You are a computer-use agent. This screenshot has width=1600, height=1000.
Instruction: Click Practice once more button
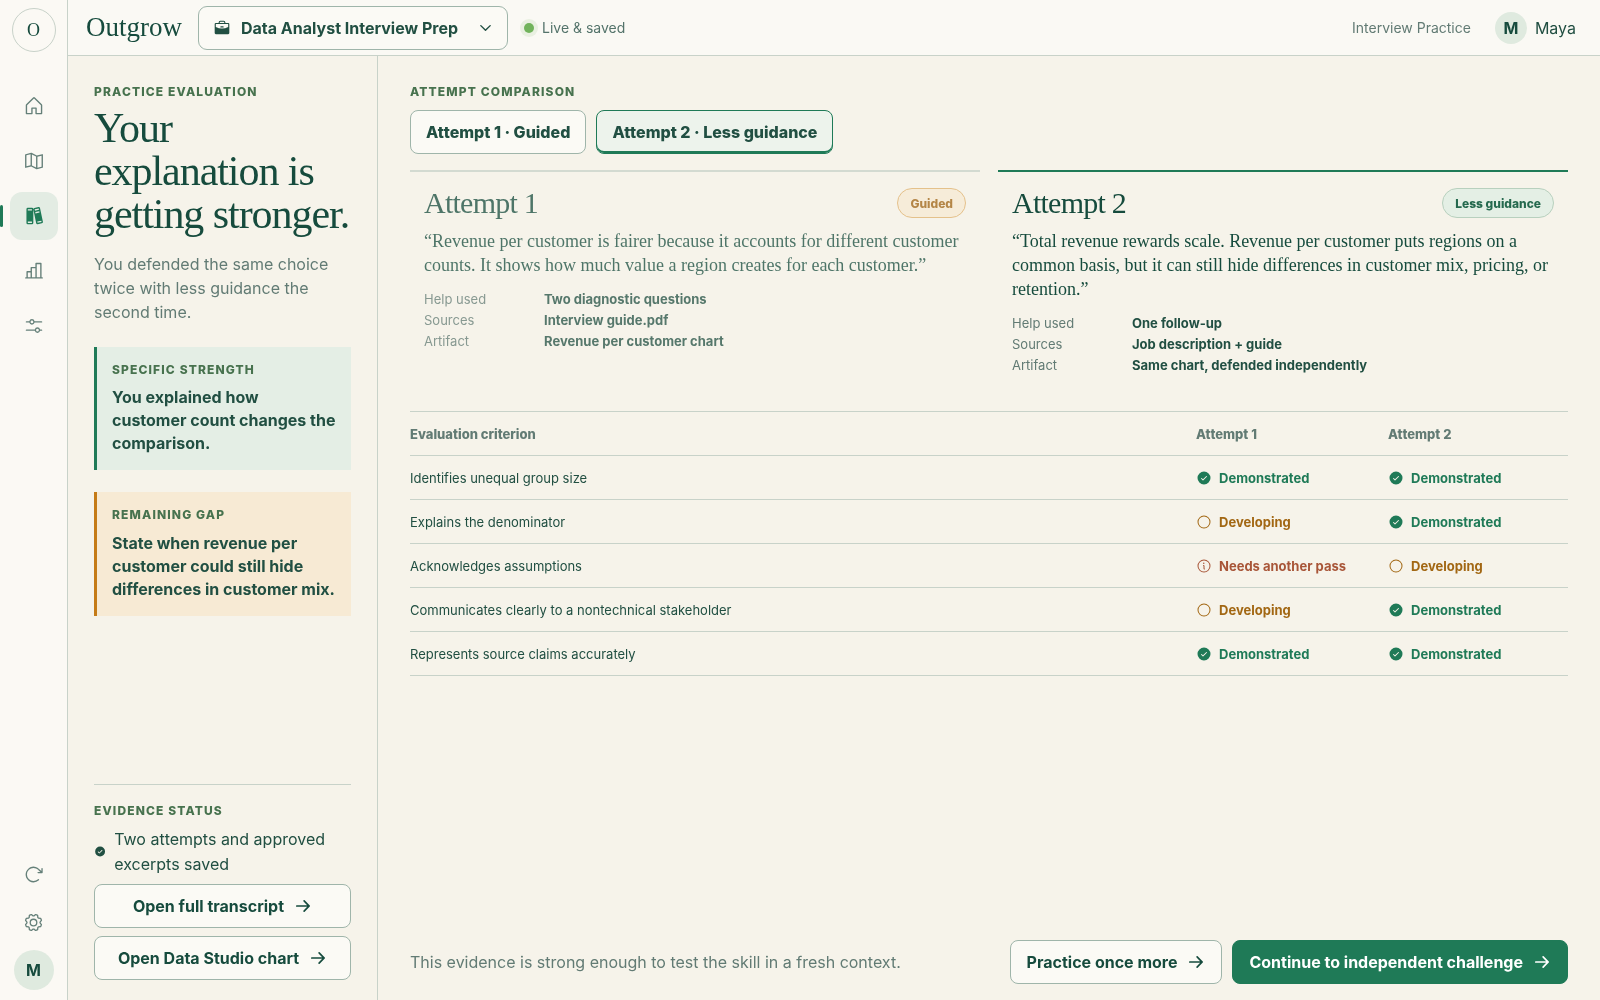(1116, 962)
